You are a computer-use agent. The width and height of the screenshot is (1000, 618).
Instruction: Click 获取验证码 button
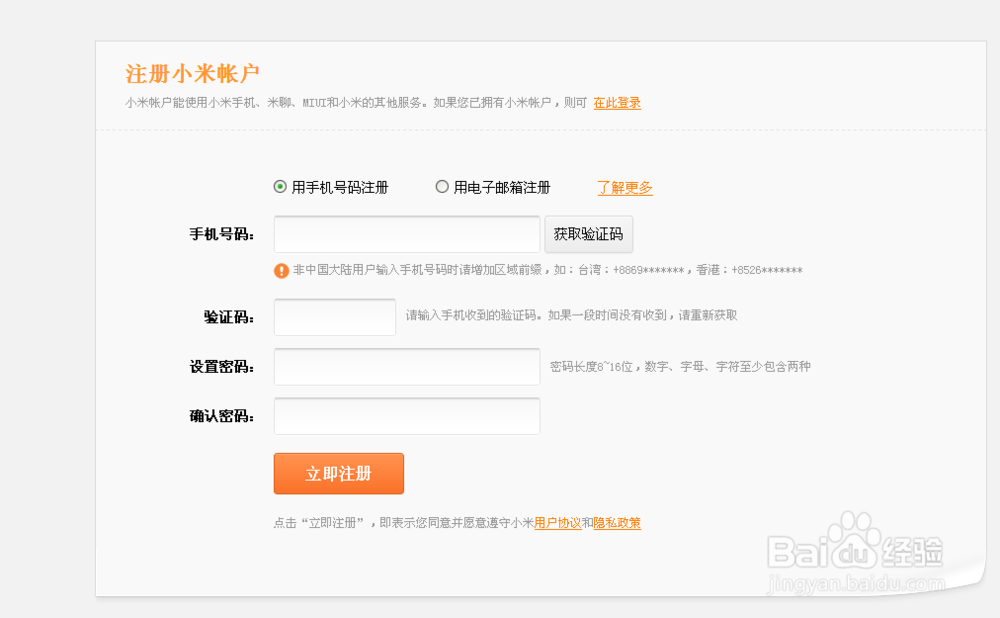point(589,234)
